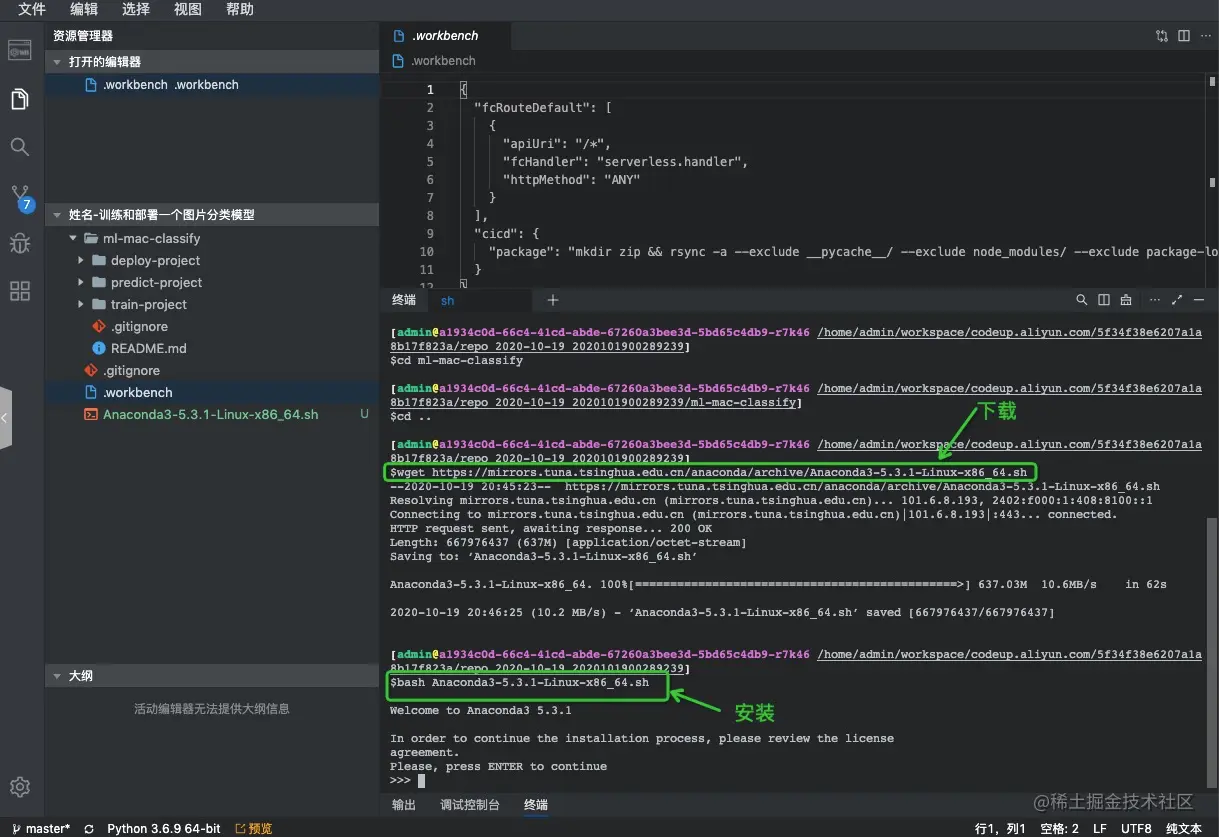This screenshot has height=837, width=1219.
Task: Select Python 3.6.9 64-bit interpreter in status bar
Action: point(164,829)
